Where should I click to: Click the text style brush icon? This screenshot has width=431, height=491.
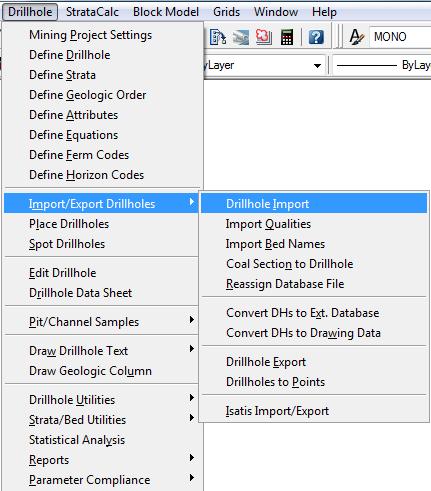click(x=356, y=37)
